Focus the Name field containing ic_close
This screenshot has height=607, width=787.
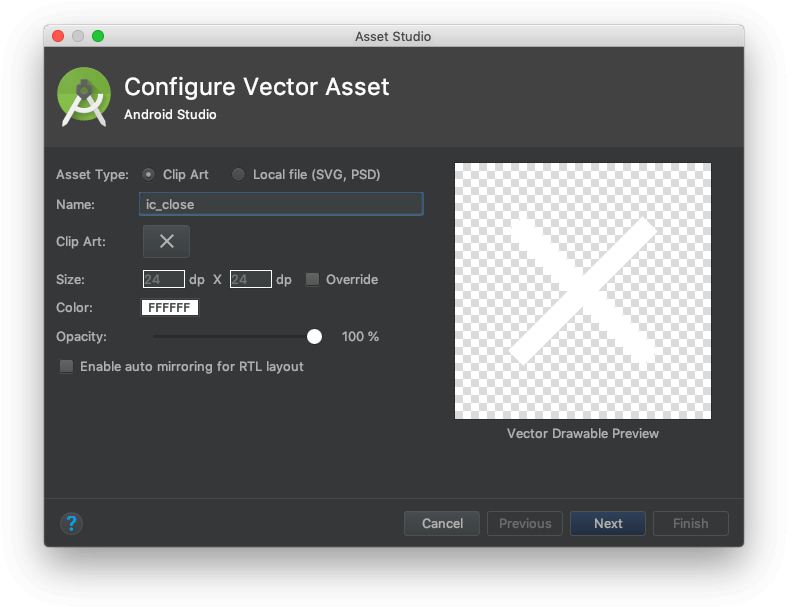281,204
